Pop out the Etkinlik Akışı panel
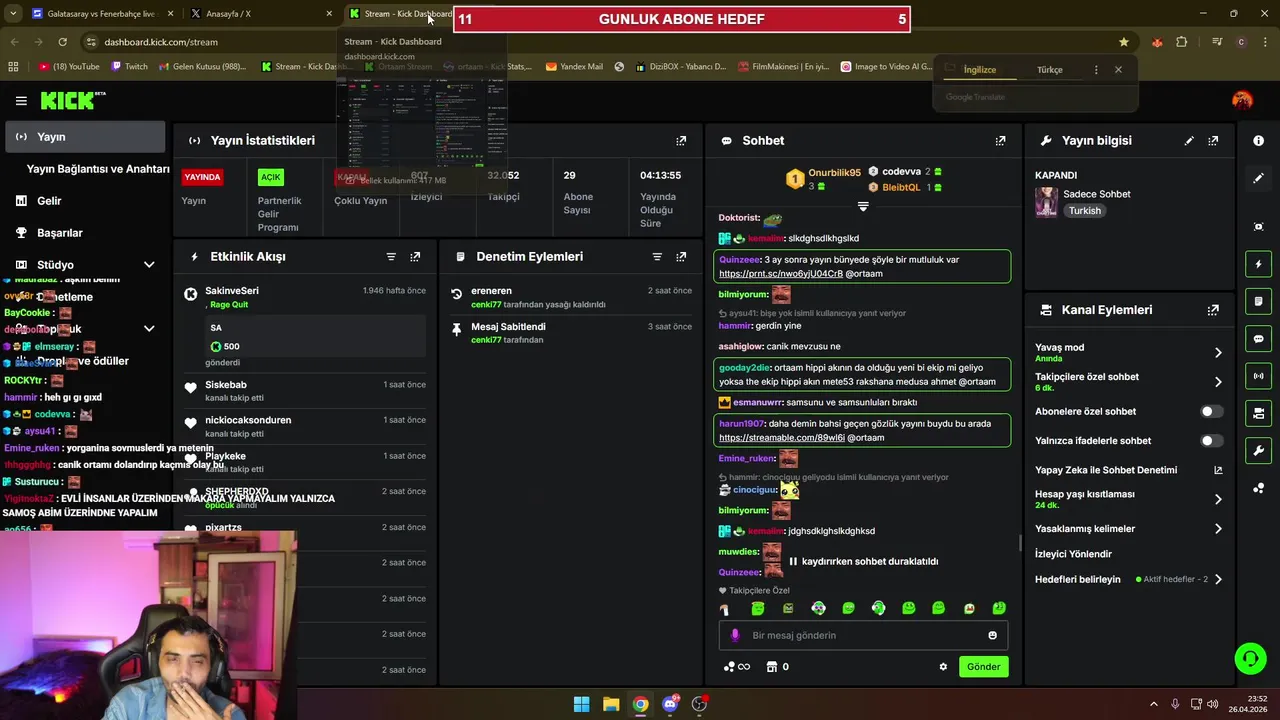This screenshot has height=720, width=1280. [415, 257]
